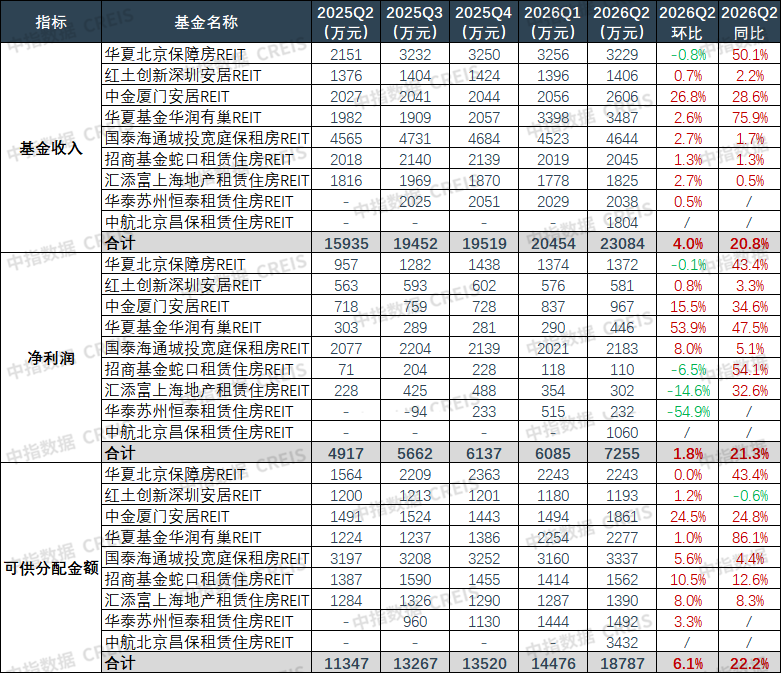781x673 pixels.
Task: Select the cell with value 3487
Action: [622, 117]
